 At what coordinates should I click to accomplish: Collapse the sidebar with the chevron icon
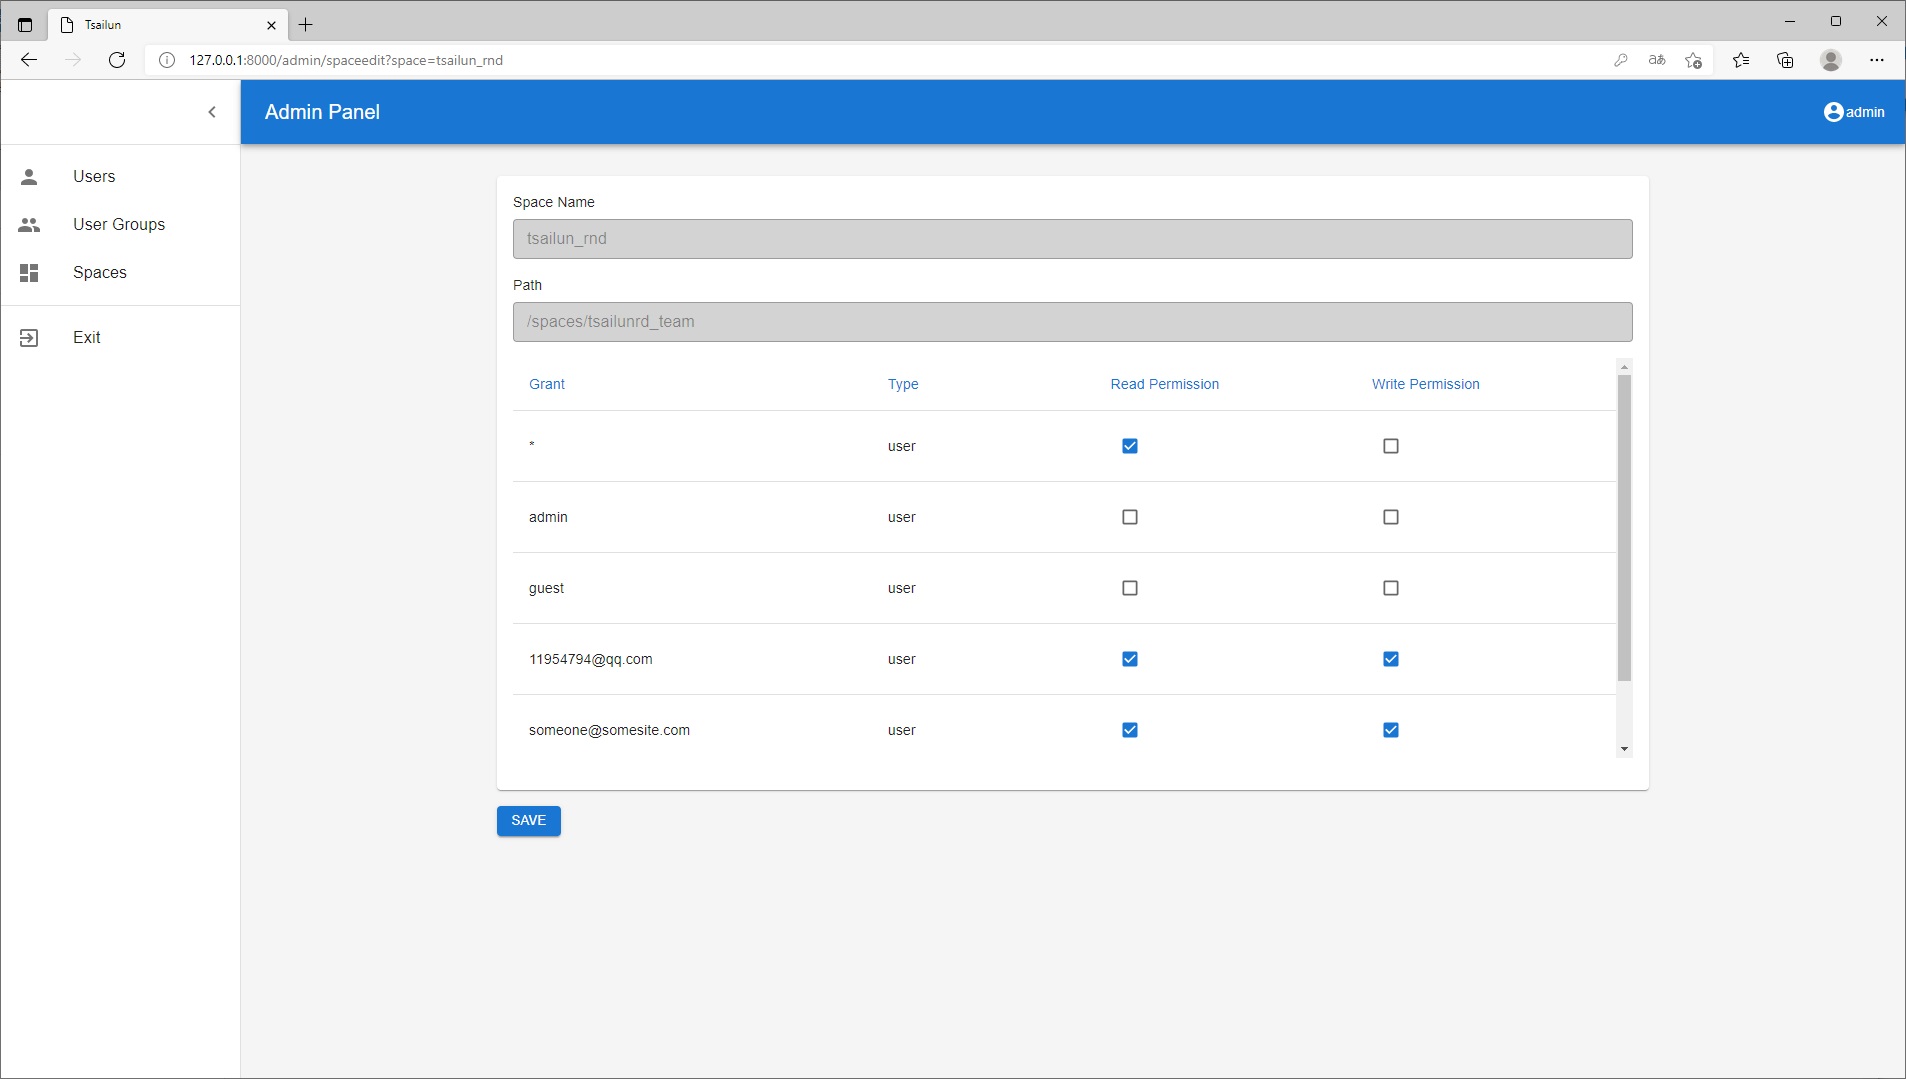click(x=212, y=112)
